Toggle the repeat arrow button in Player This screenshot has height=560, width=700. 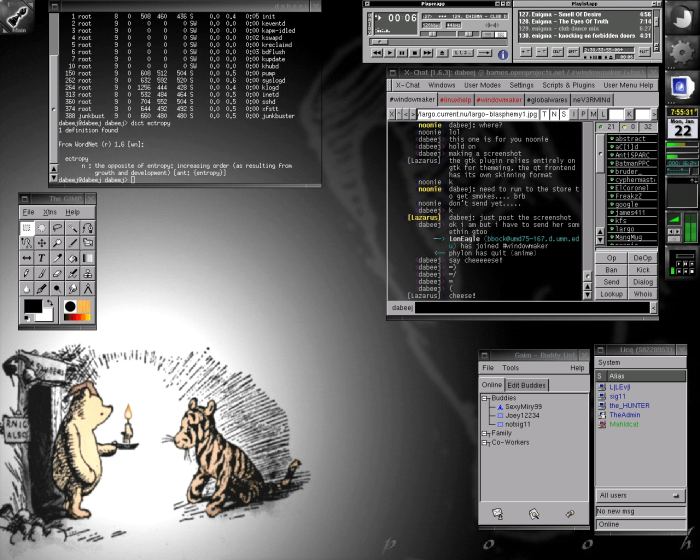coord(484,53)
